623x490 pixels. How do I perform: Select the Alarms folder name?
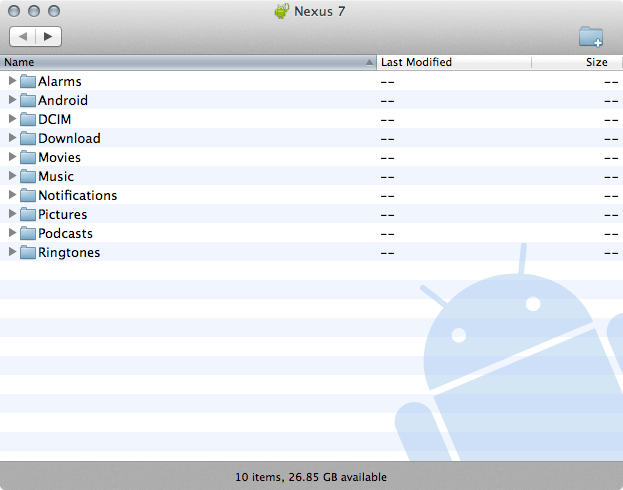point(60,81)
